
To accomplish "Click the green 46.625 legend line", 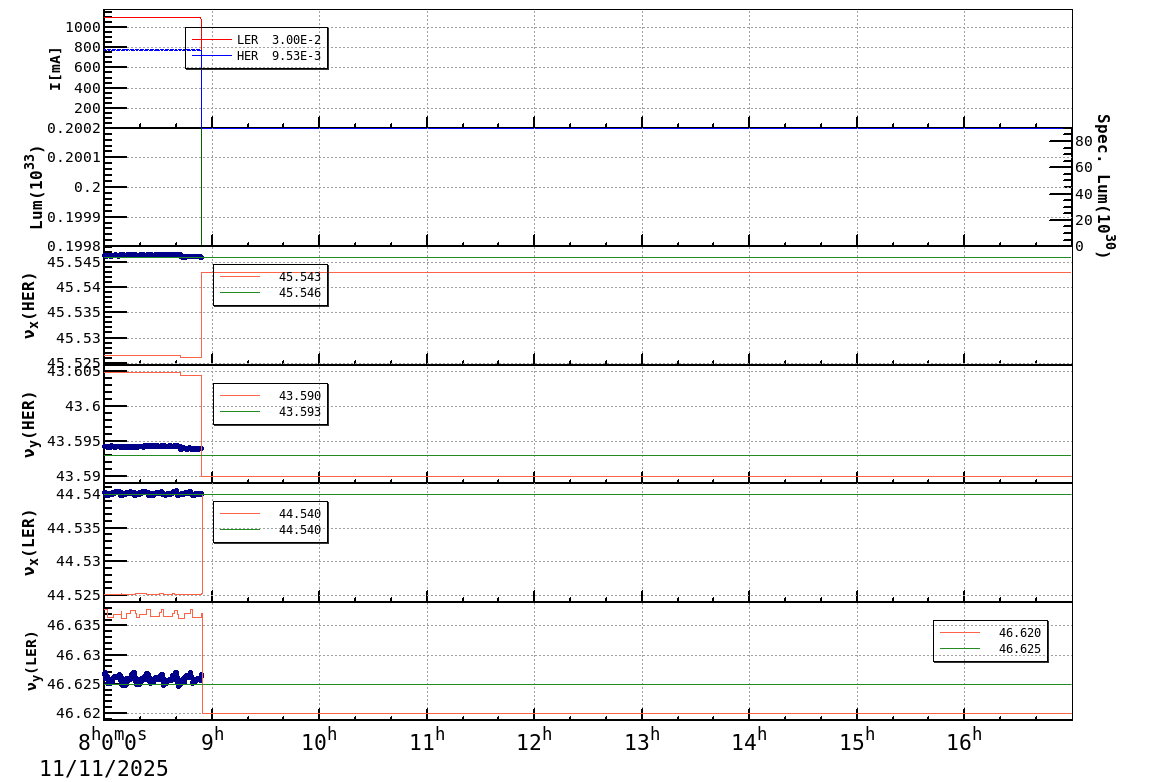I will 960,649.
